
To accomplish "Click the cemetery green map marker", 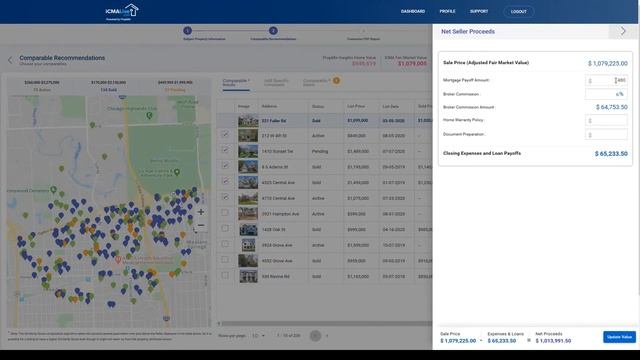I will pyautogui.click(x=53, y=189).
